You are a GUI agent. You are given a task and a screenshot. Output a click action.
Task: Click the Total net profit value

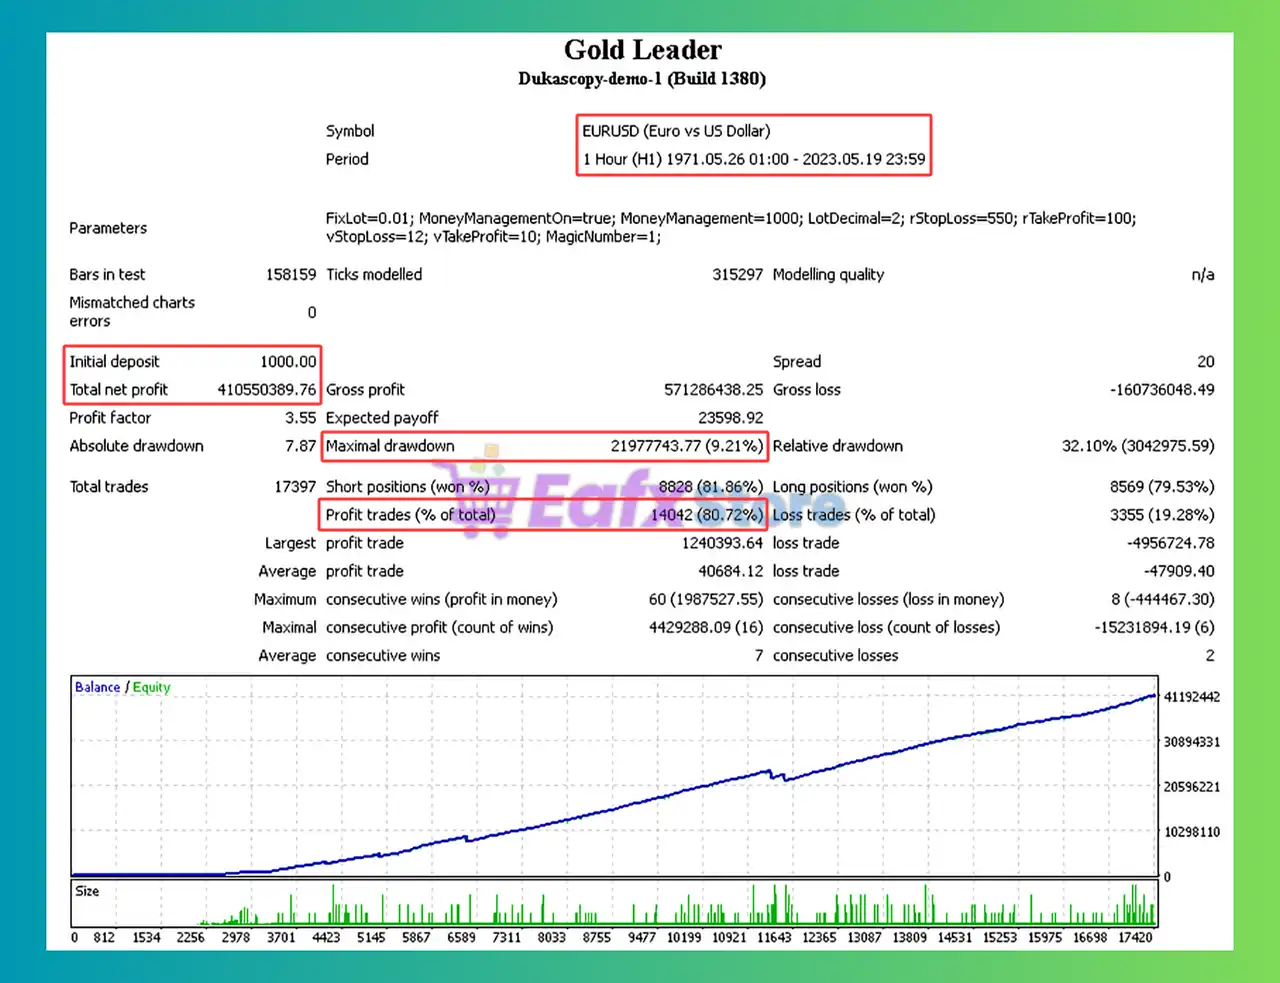(x=266, y=390)
